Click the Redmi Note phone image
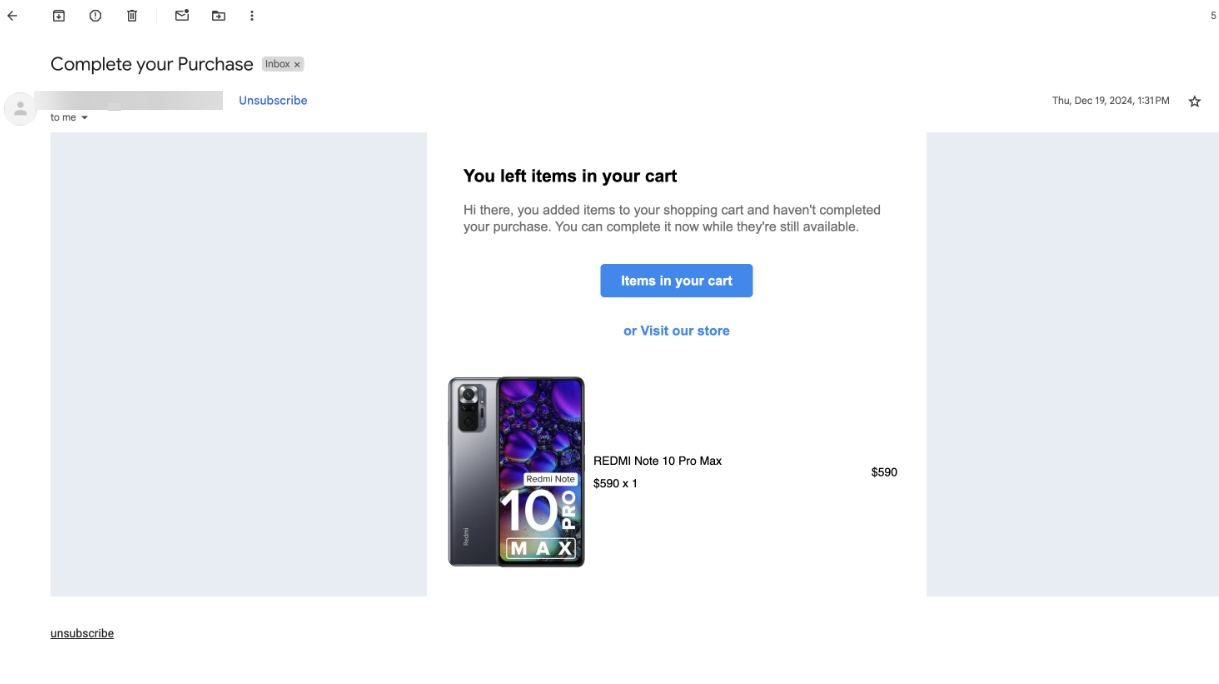The width and height of the screenshot is (1219, 684). (x=516, y=471)
